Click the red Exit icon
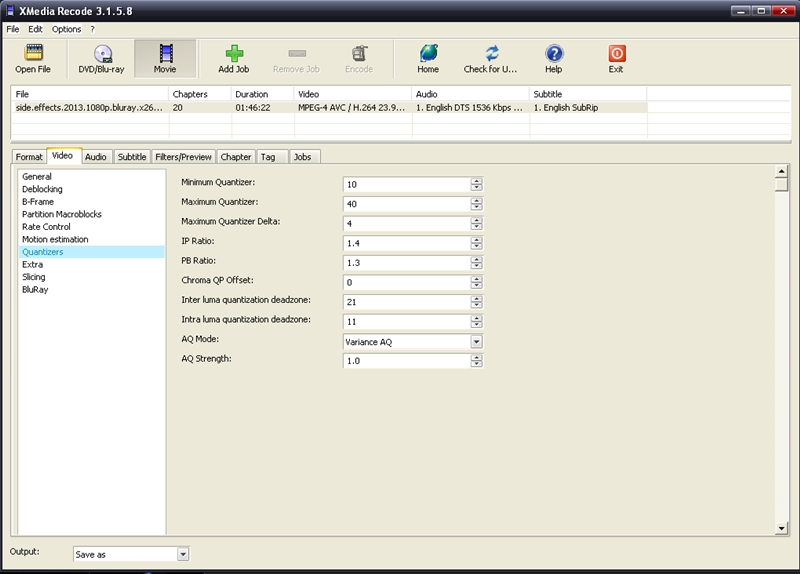The height and width of the screenshot is (574, 800). (617, 53)
